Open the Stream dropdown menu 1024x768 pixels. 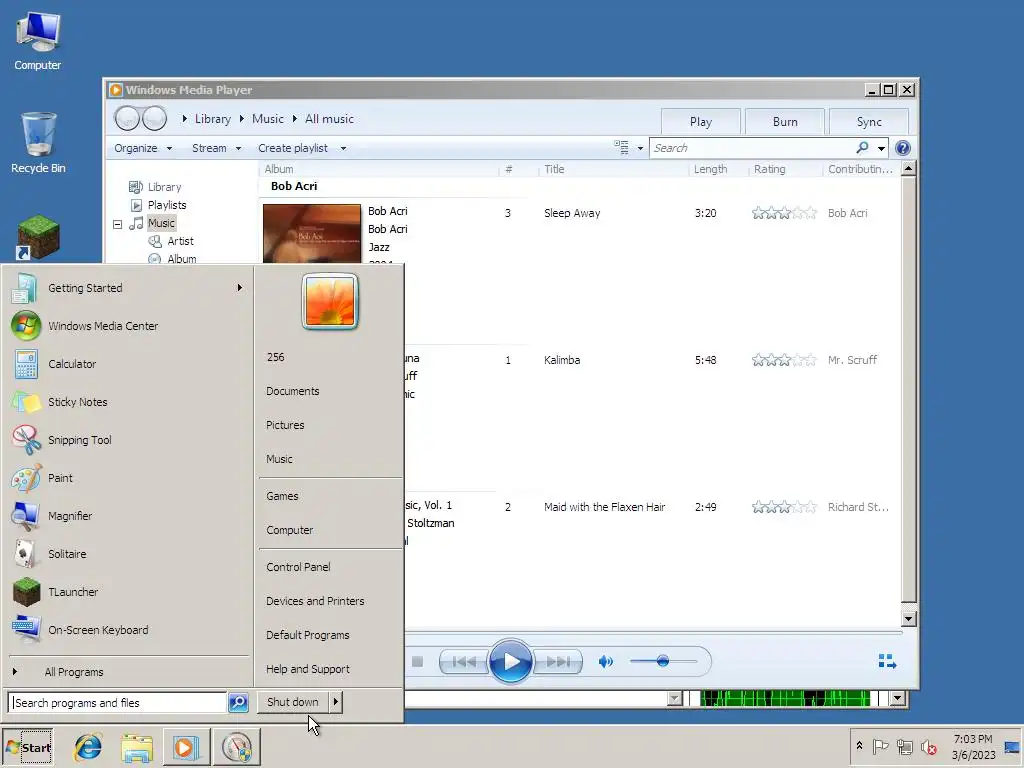pos(216,148)
